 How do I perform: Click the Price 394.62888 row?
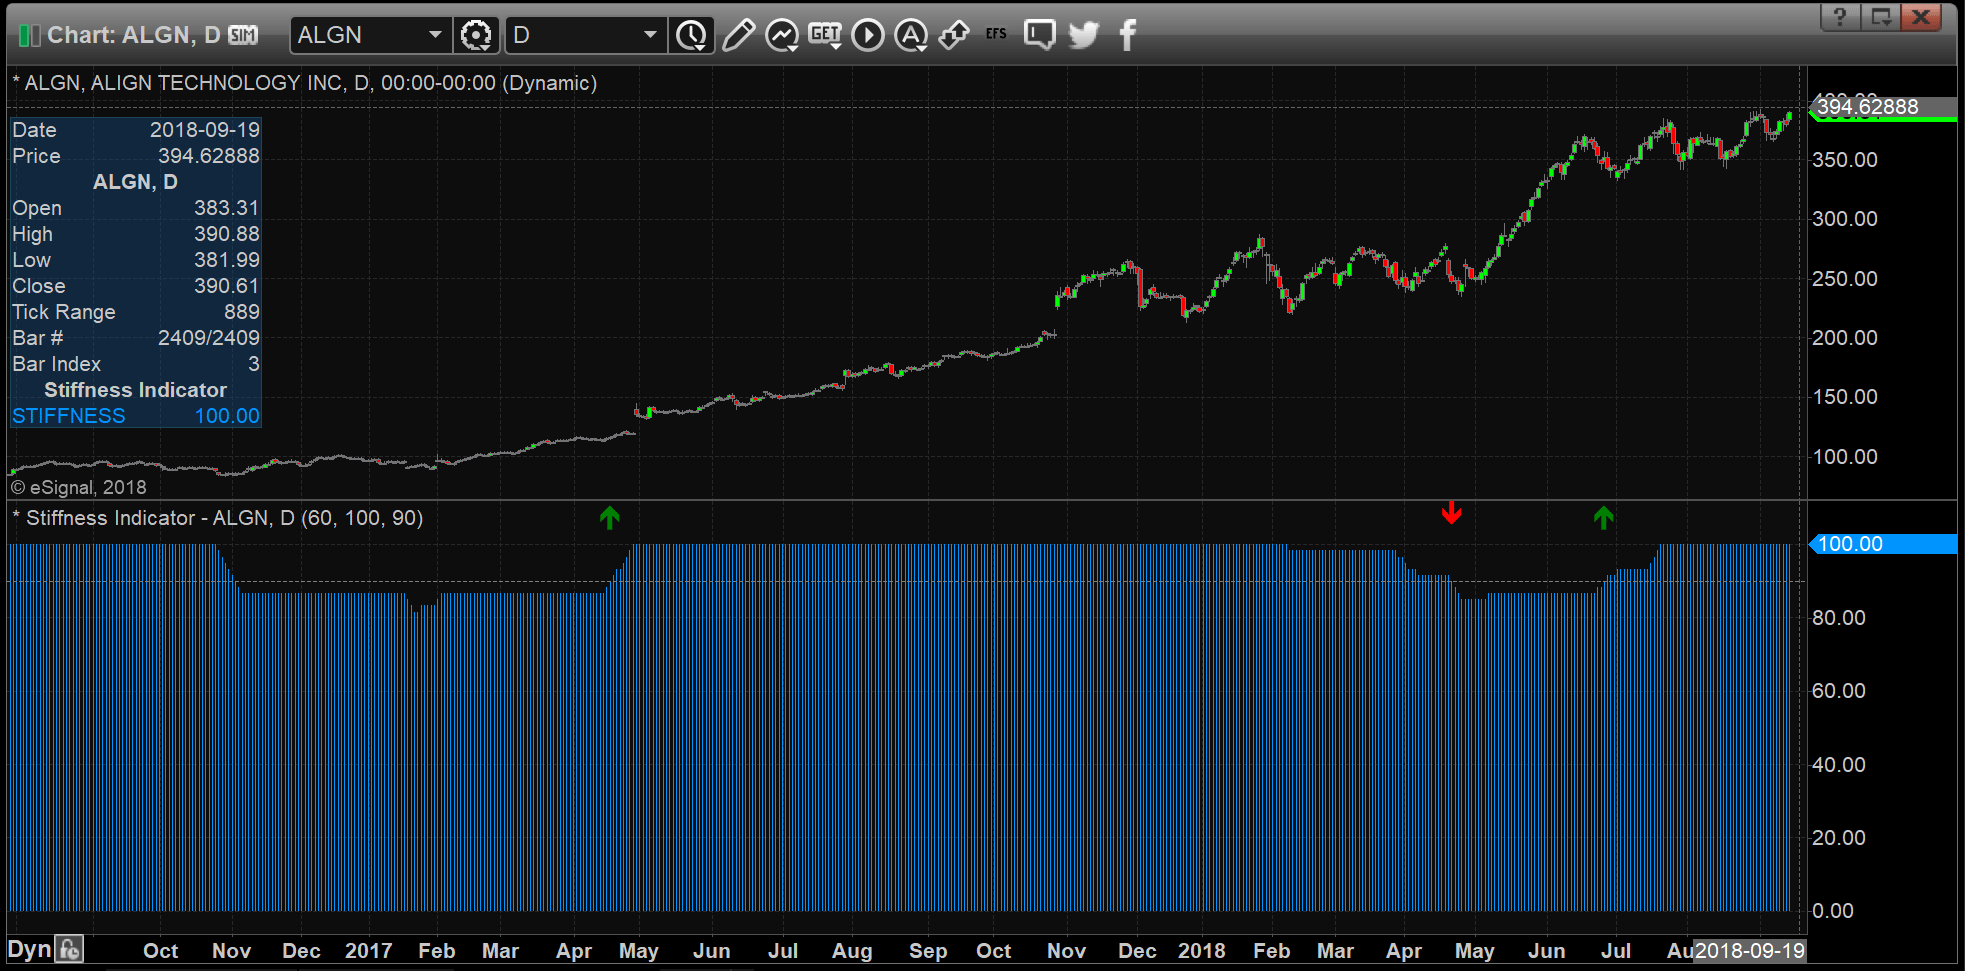136,156
